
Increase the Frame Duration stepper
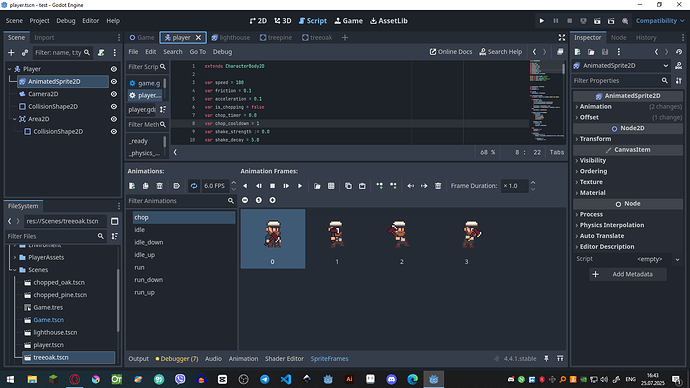coord(533,183)
